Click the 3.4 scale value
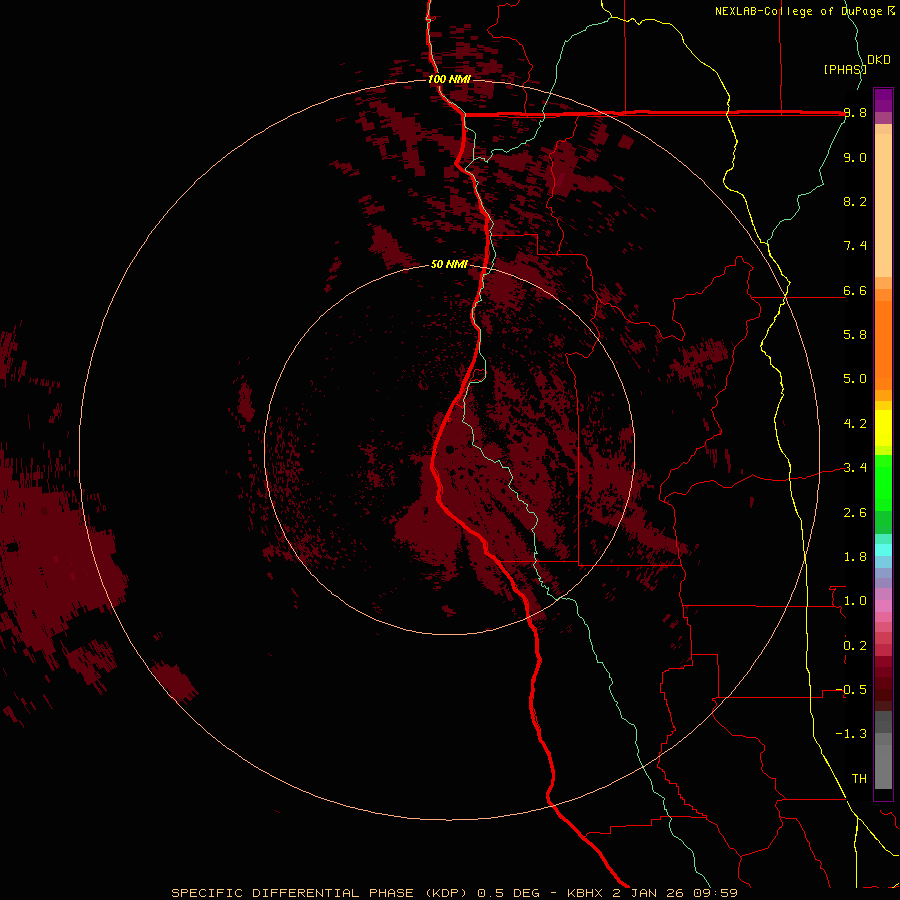Image resolution: width=900 pixels, height=900 pixels. (x=855, y=468)
